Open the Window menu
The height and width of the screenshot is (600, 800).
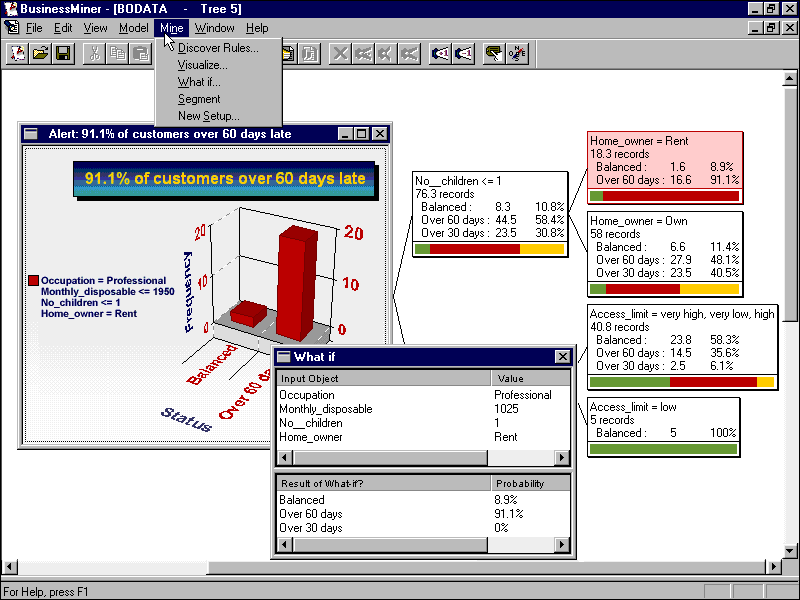click(214, 28)
